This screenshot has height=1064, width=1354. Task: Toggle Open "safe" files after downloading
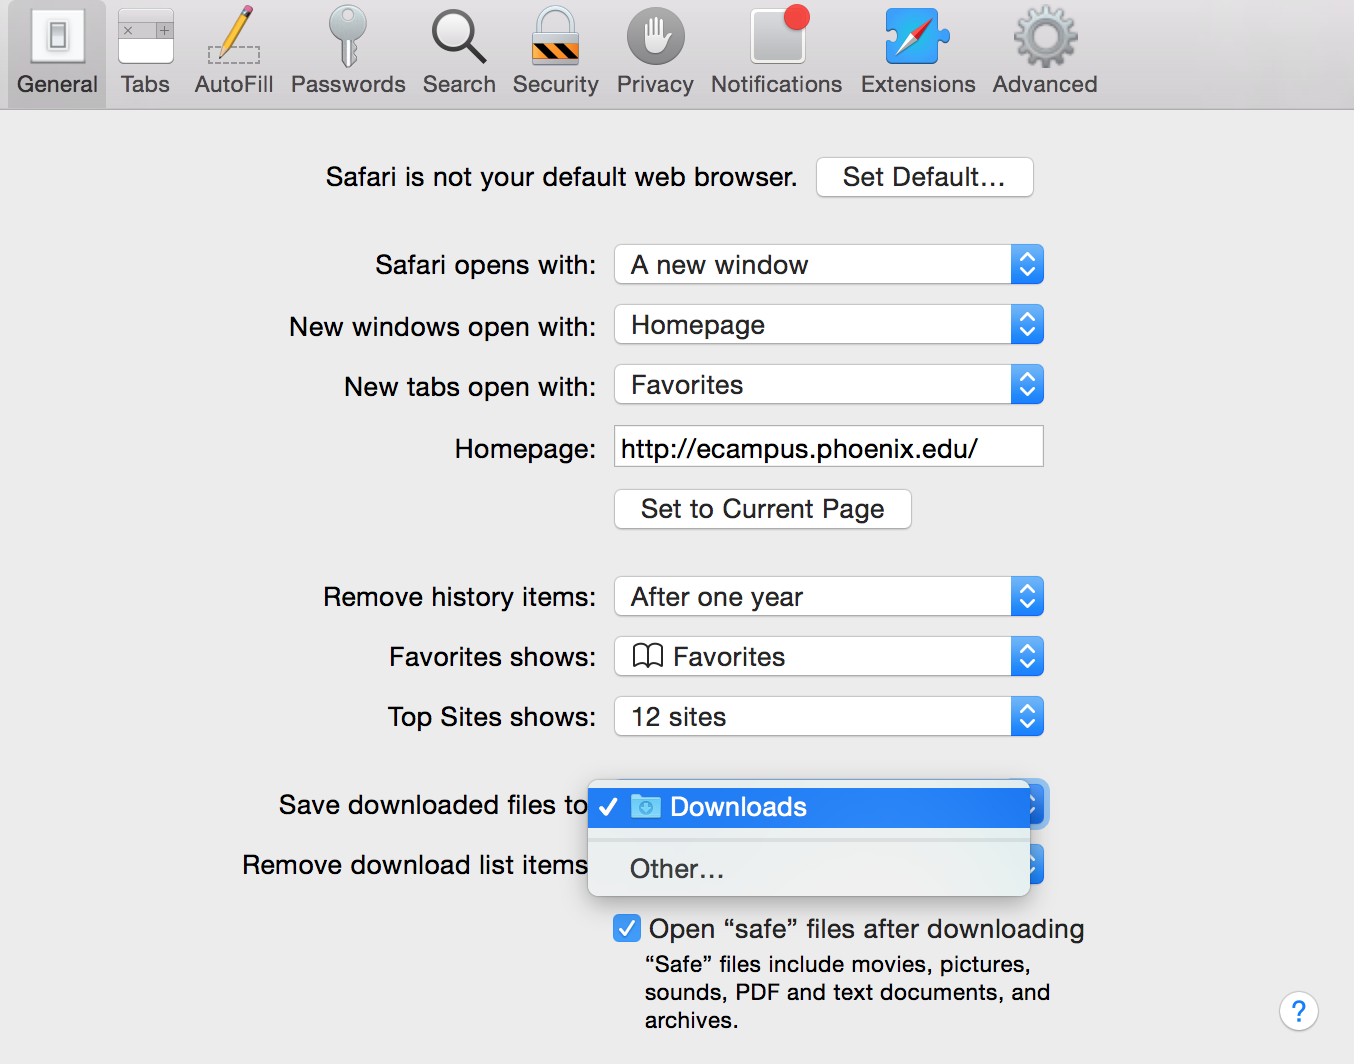pyautogui.click(x=627, y=928)
